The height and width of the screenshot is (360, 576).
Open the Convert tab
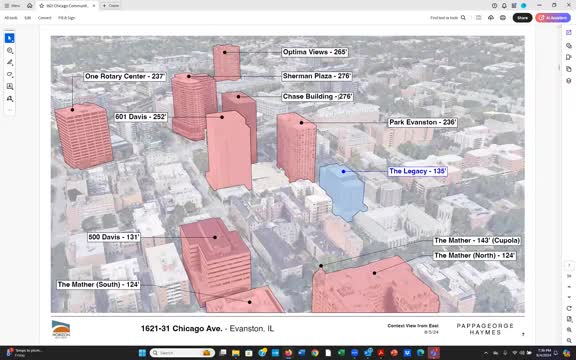(44, 18)
